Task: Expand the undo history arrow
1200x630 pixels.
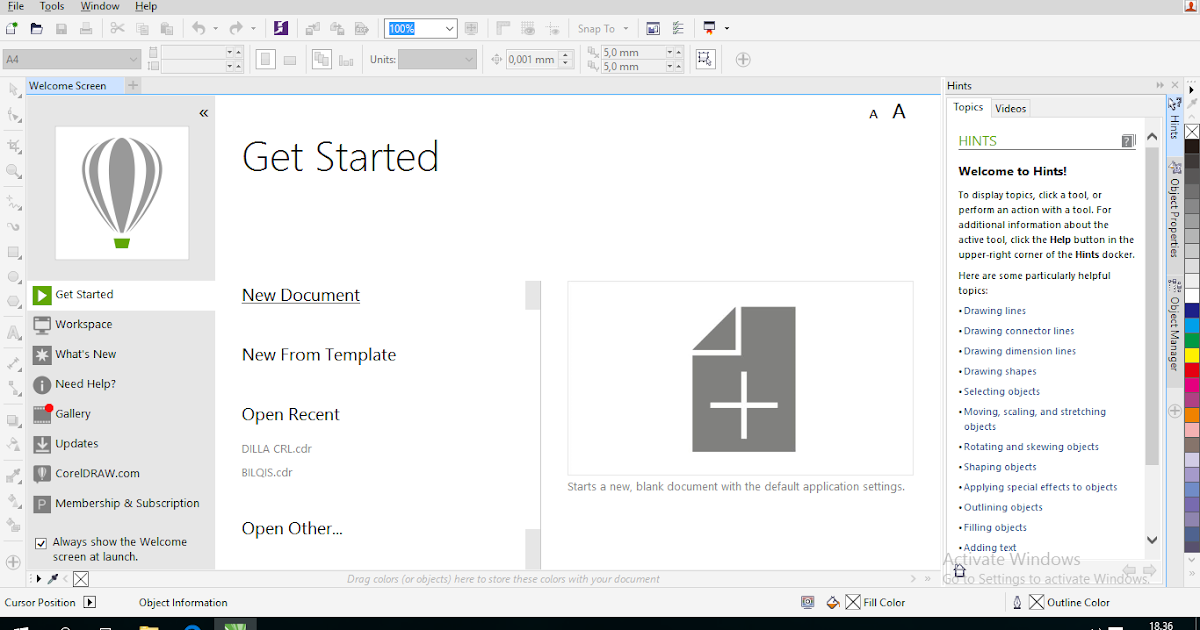Action: pyautogui.click(x=215, y=29)
